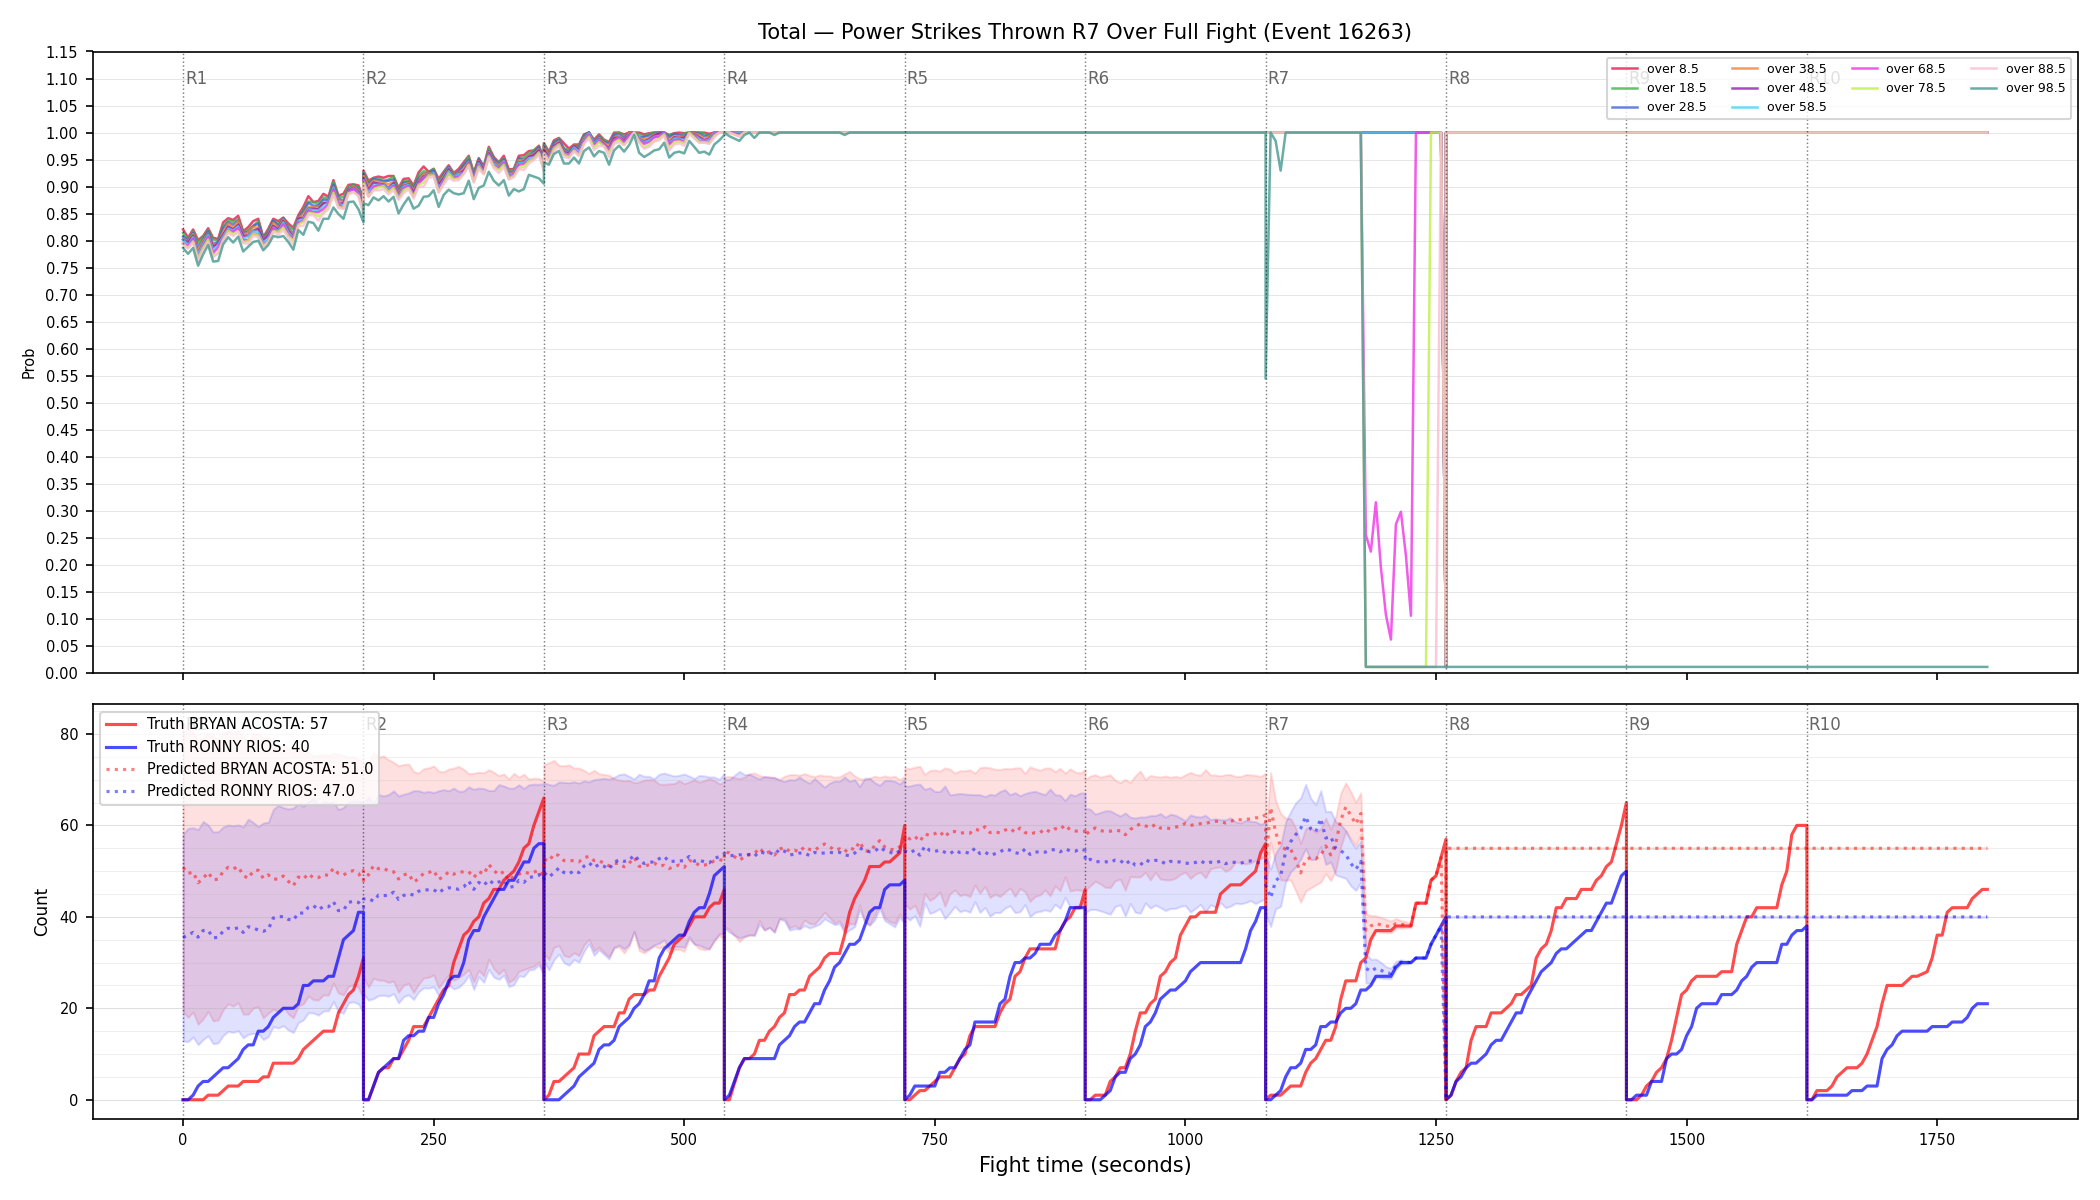Image resolution: width=2100 pixels, height=1200 pixels.
Task: Click the 'Fight time (seconds)' axis label
Action: click(1085, 1165)
